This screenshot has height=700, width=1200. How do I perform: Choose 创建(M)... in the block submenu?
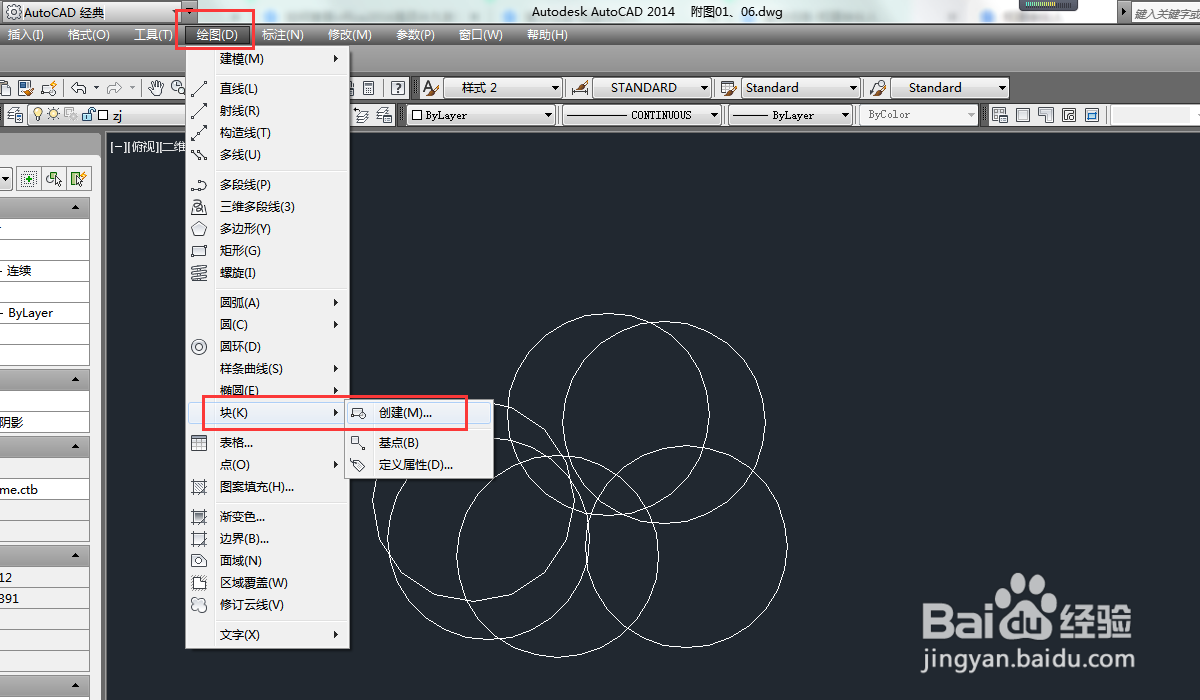click(418, 413)
